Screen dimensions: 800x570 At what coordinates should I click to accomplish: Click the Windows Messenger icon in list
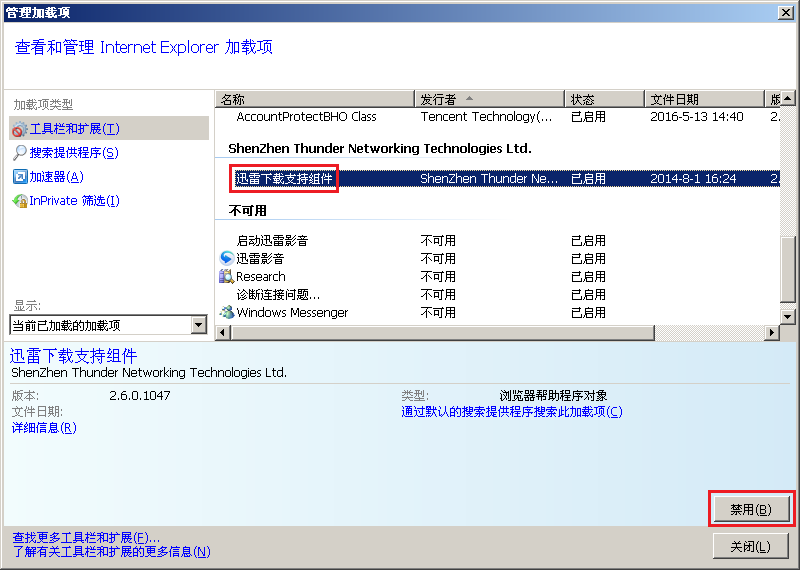pos(227,312)
